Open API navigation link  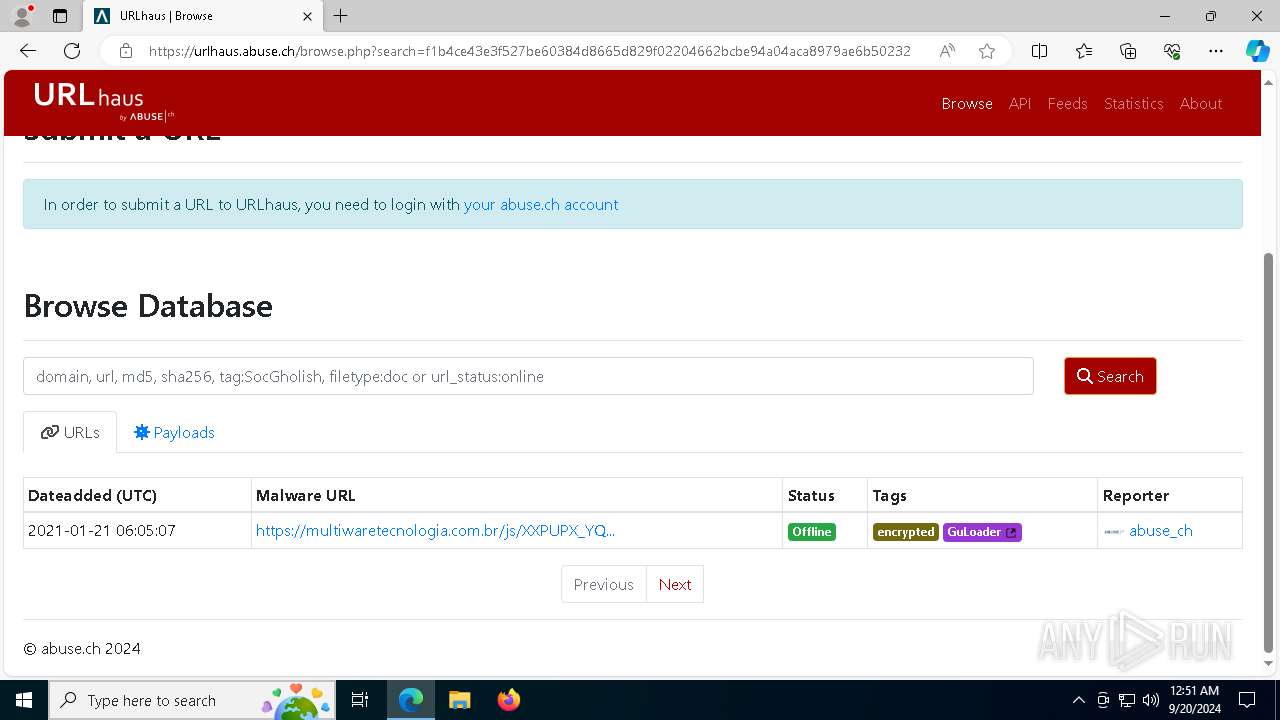[1020, 104]
